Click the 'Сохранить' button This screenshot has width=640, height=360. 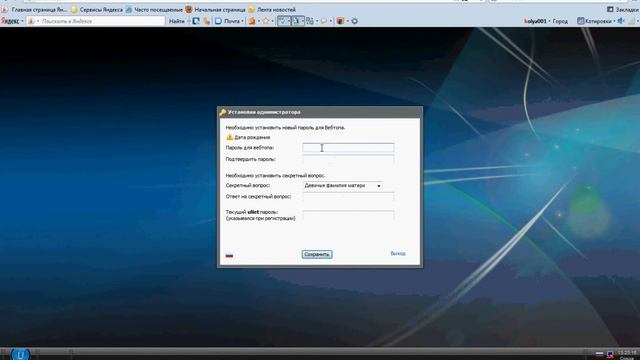click(317, 254)
